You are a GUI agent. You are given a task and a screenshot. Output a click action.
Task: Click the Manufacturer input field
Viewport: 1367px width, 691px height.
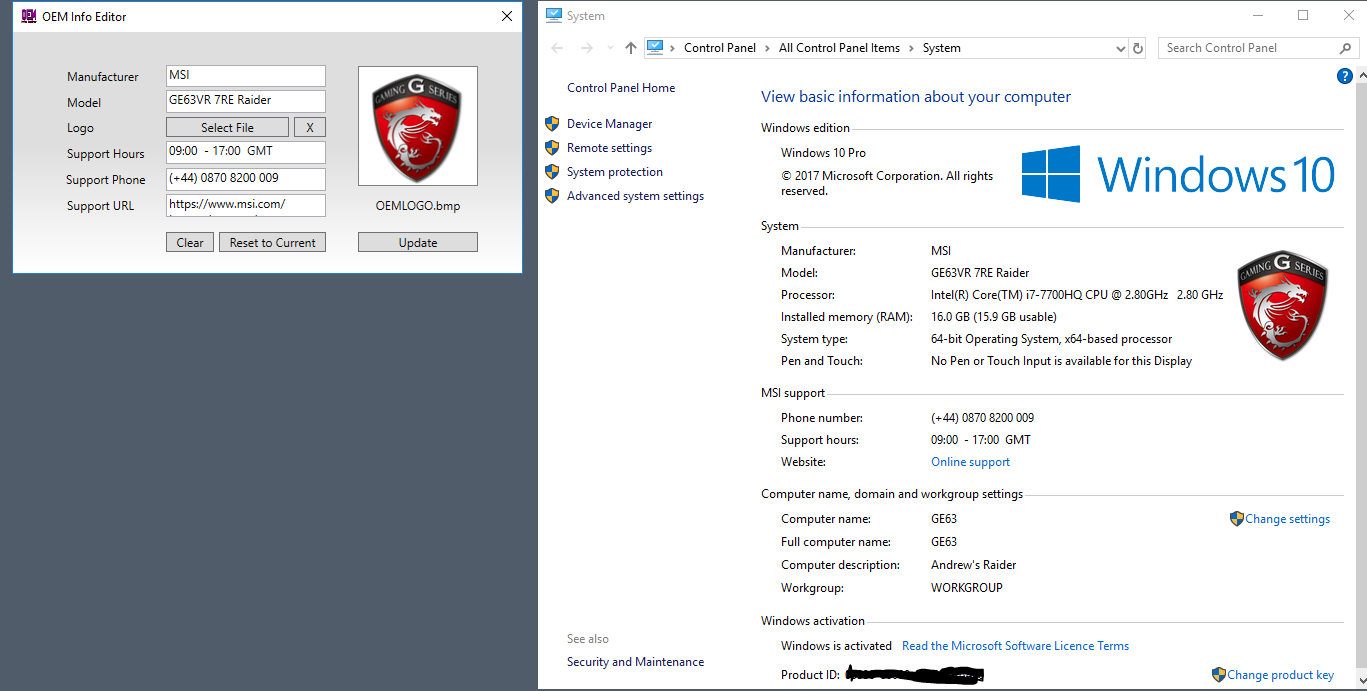[246, 76]
